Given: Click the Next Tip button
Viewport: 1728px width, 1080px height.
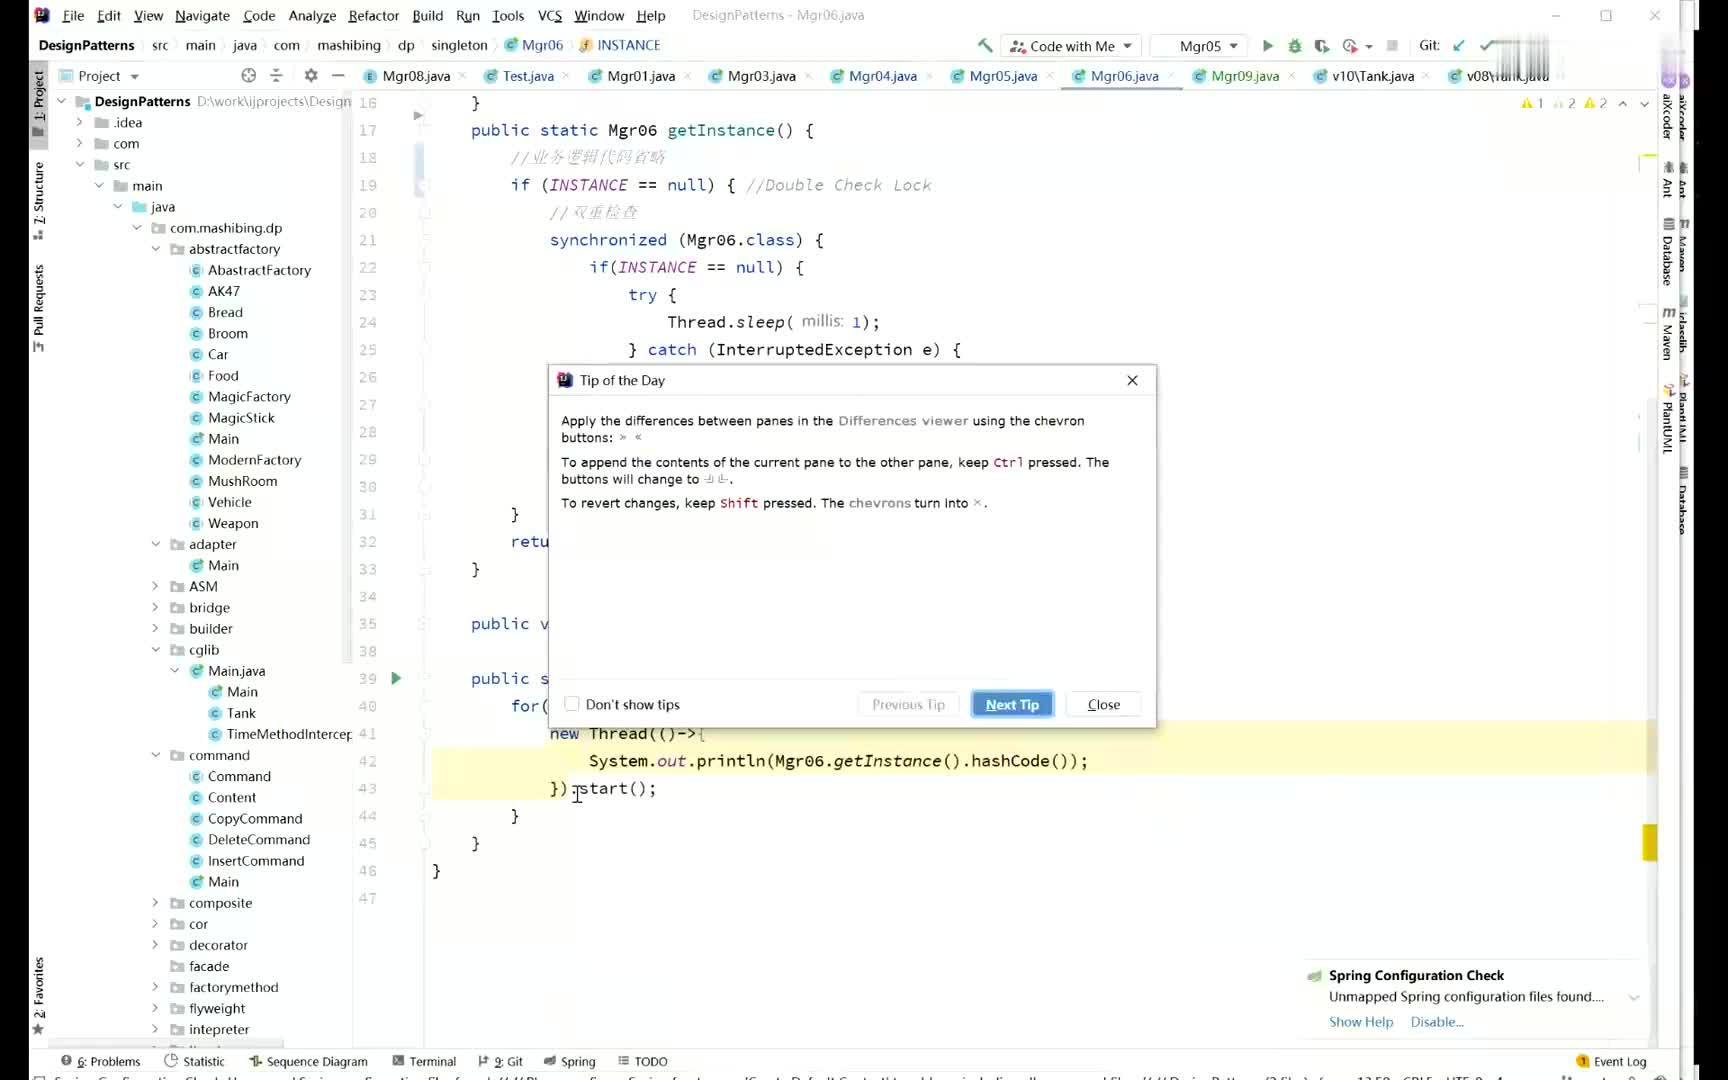Looking at the screenshot, I should 1012,705.
